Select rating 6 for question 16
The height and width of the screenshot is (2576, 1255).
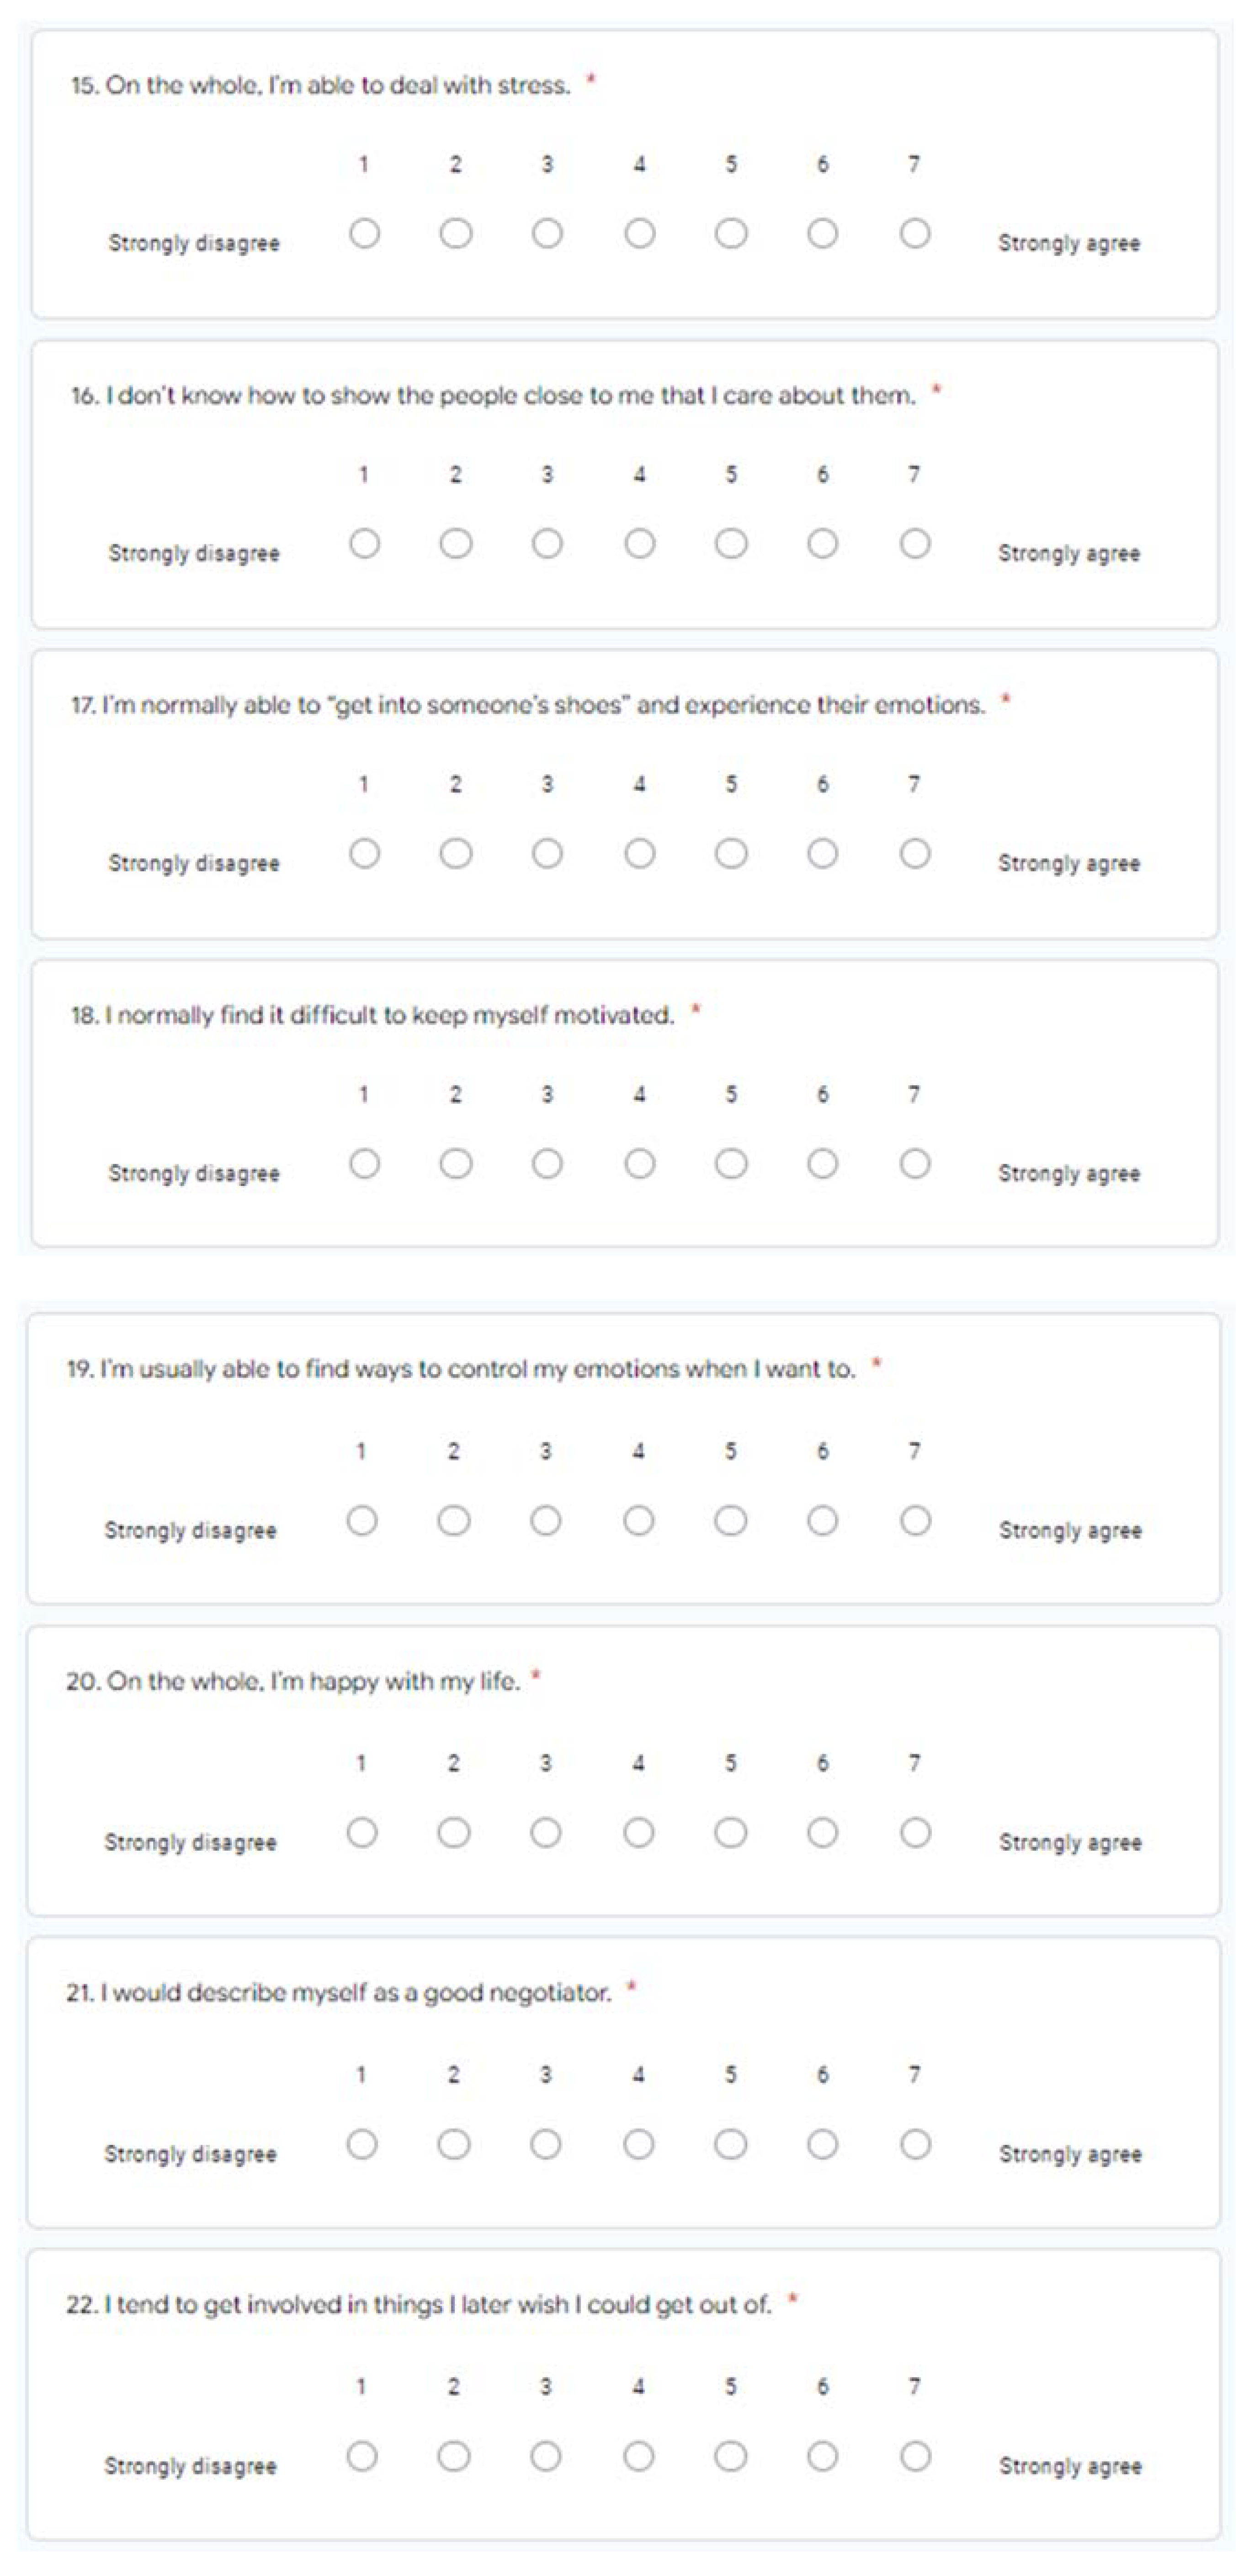pyautogui.click(x=822, y=544)
